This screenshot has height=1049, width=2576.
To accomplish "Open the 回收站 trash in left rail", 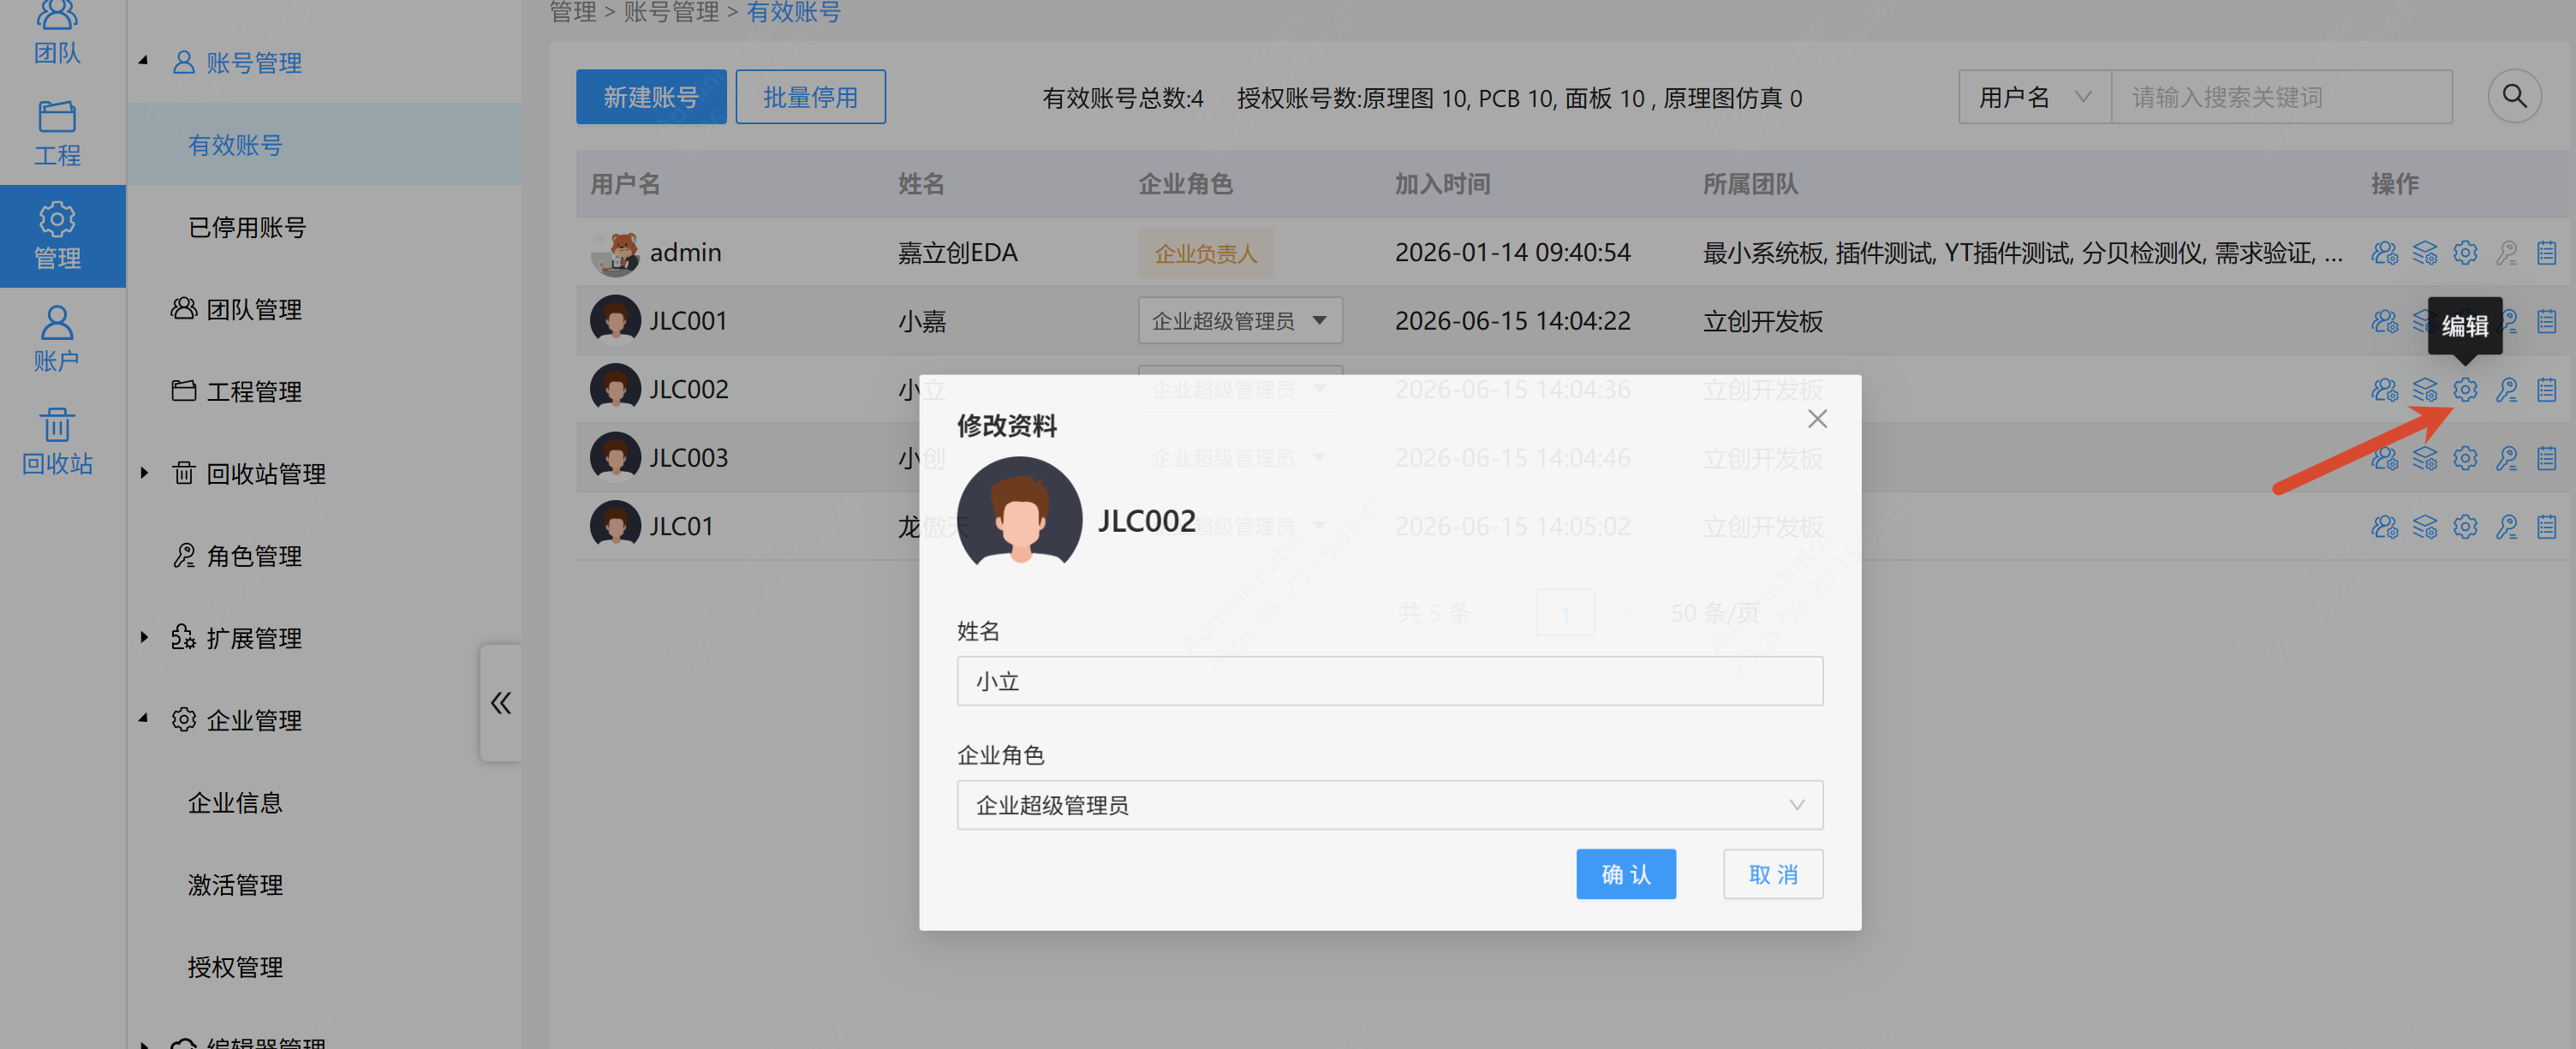I will pyautogui.click(x=57, y=442).
